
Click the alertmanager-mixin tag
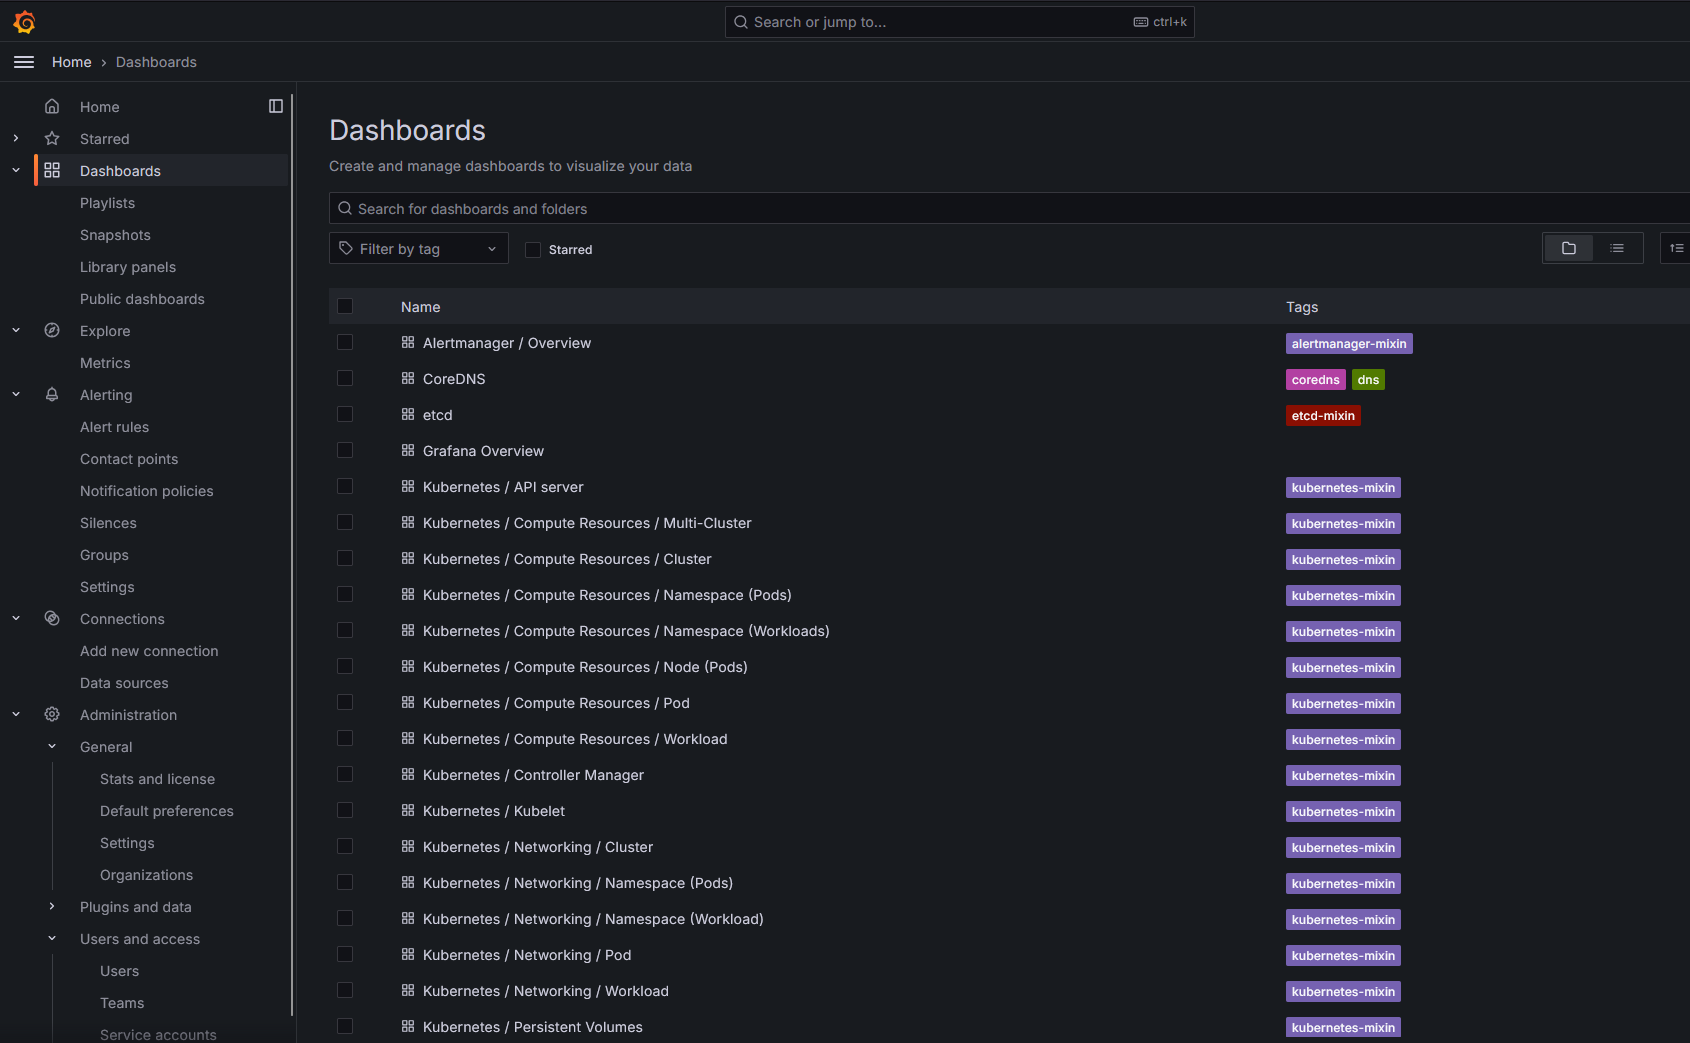point(1349,344)
